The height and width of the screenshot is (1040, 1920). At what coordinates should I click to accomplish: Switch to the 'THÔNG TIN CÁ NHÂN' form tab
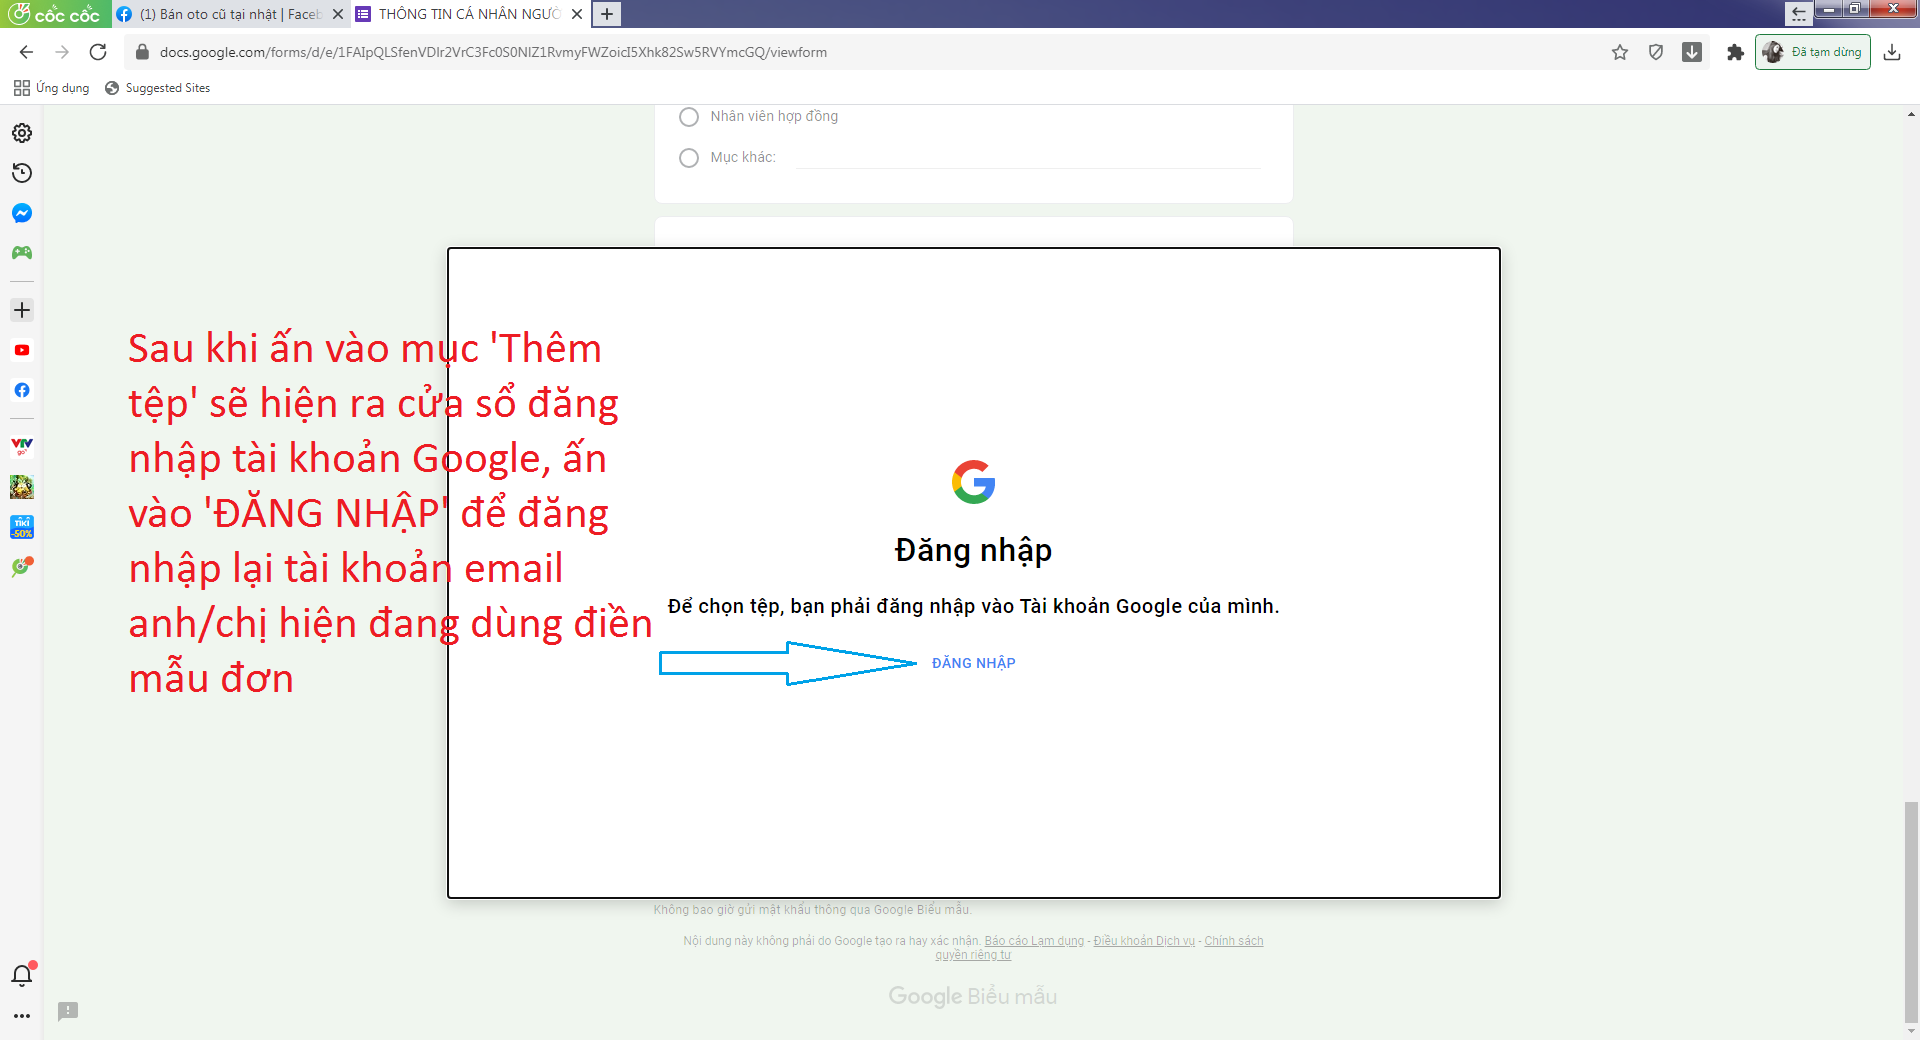(469, 14)
